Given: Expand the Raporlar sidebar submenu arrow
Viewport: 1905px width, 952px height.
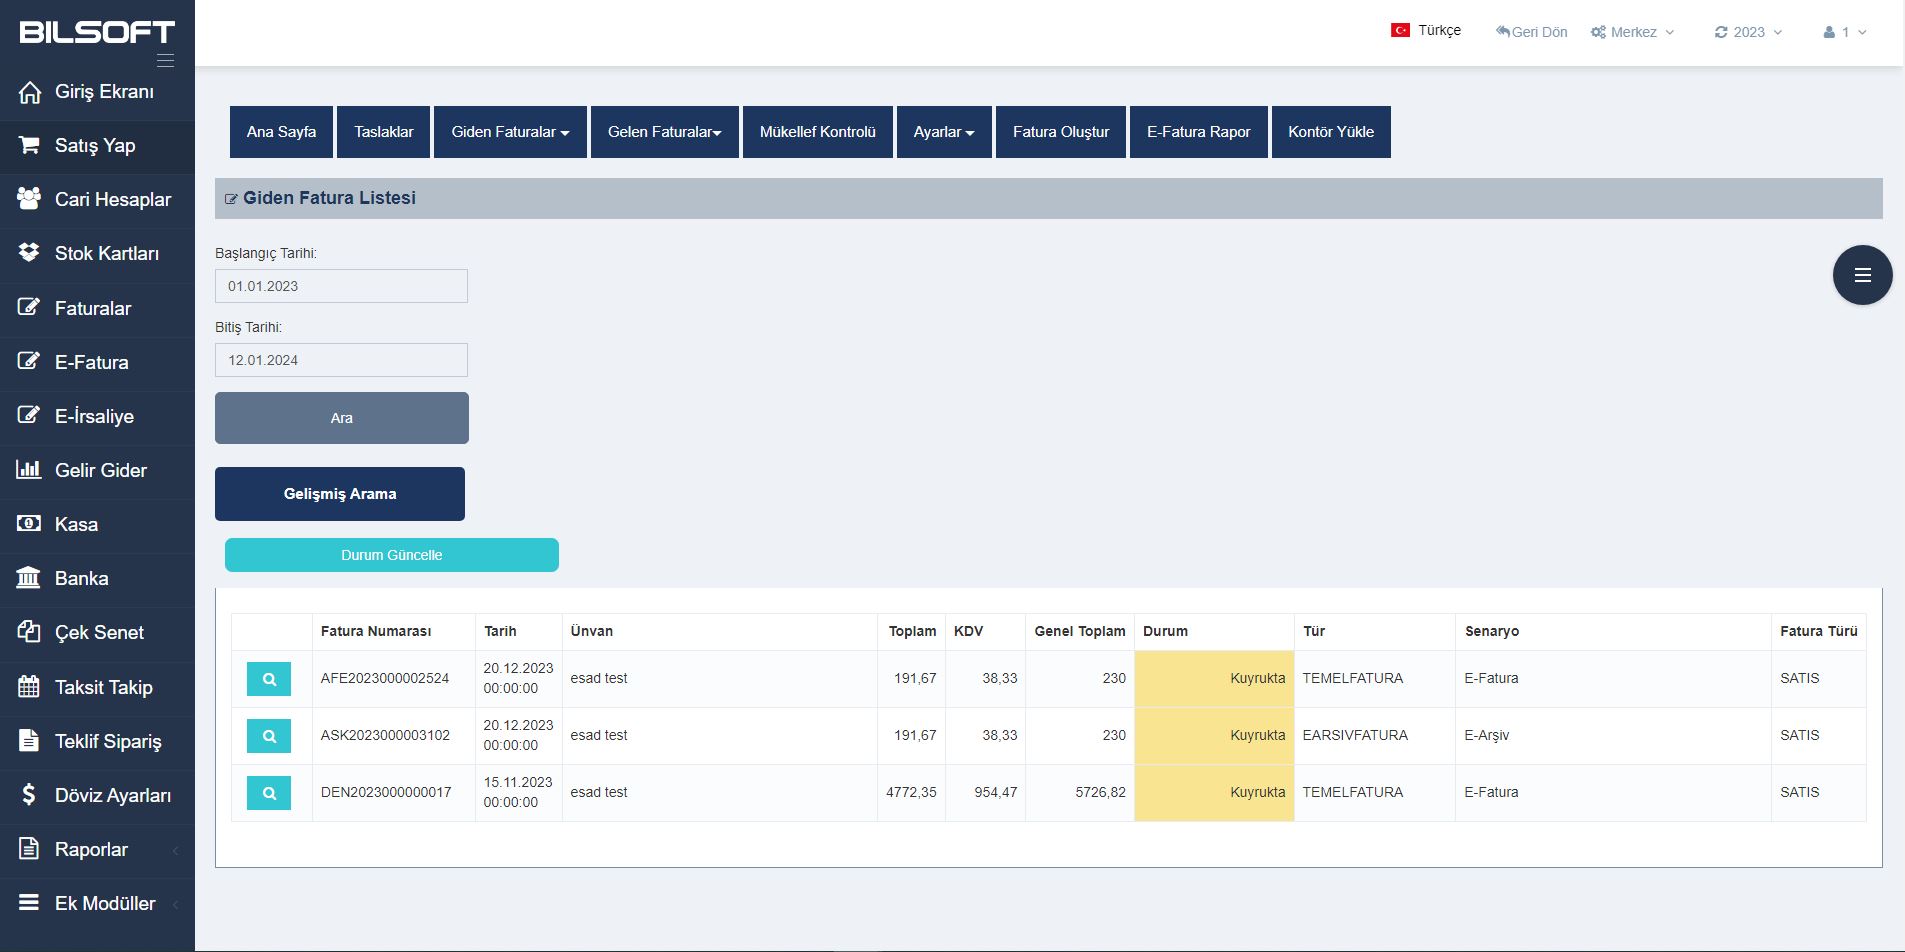Looking at the screenshot, I should (176, 850).
